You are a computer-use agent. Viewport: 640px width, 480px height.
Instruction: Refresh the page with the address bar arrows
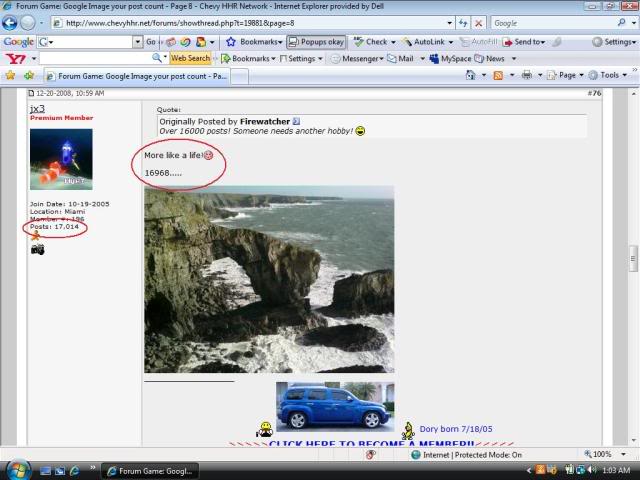point(463,23)
